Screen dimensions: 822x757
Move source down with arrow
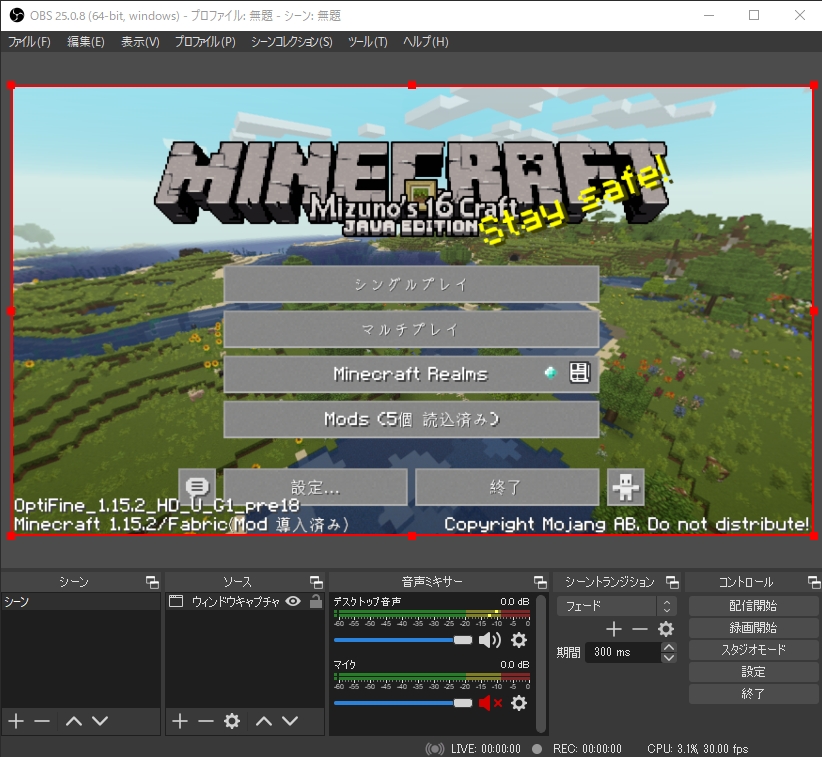click(x=290, y=721)
